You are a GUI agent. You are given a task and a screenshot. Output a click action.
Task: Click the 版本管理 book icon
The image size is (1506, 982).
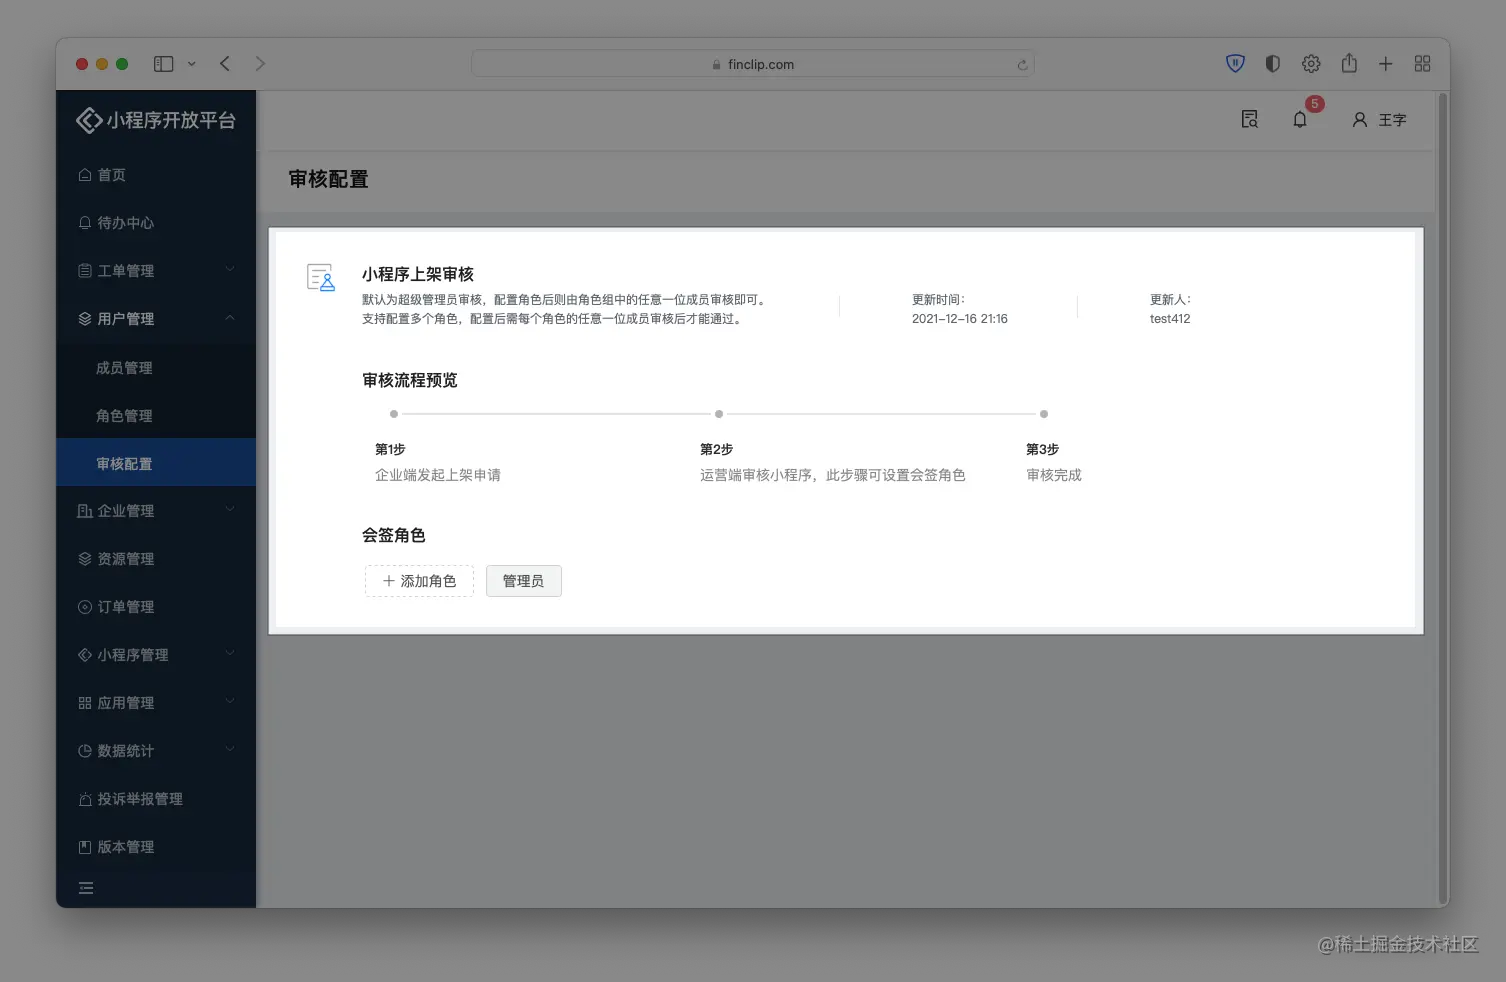(85, 847)
